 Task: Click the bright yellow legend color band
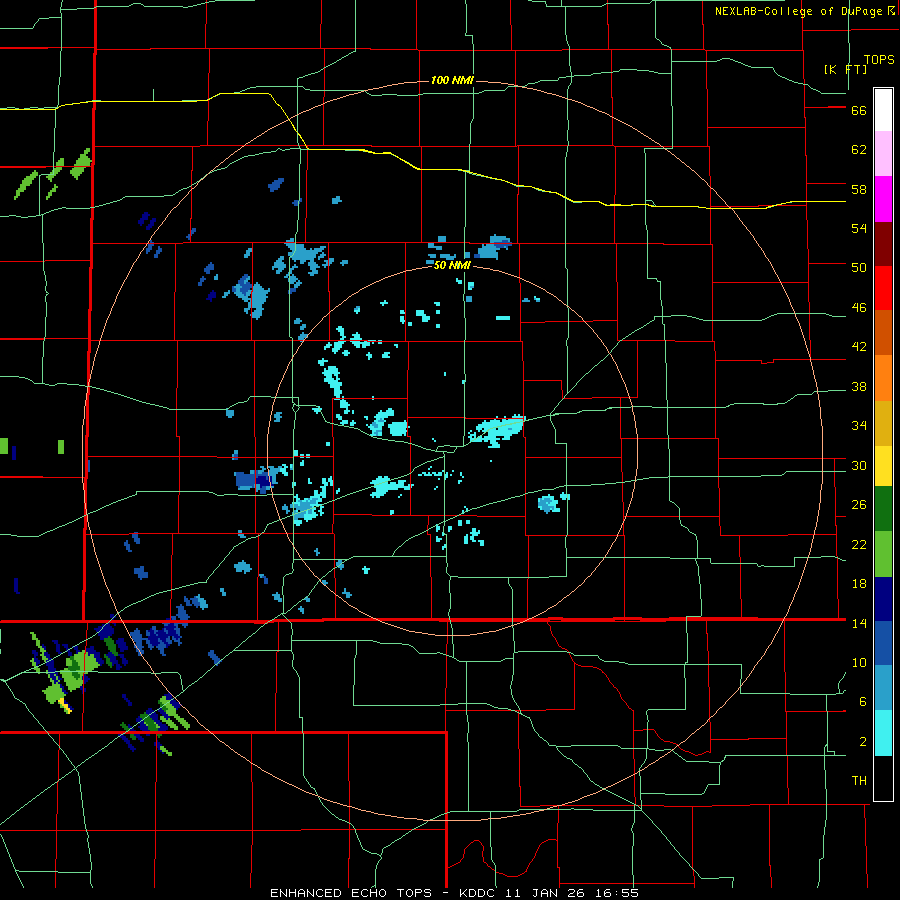883,465
